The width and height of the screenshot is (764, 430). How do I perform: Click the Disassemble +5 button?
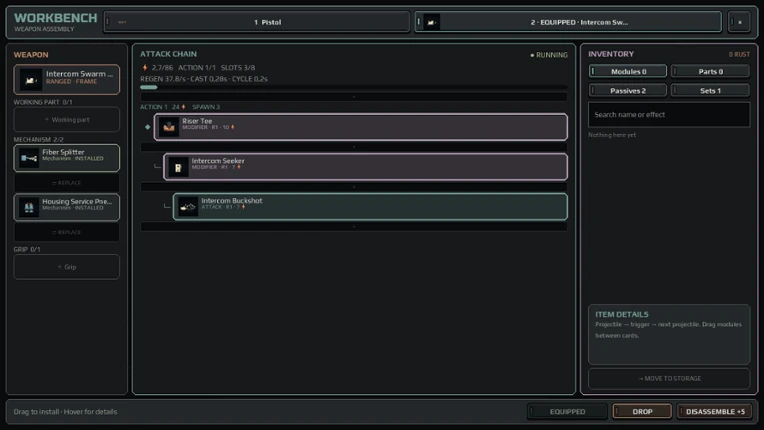[x=714, y=411]
